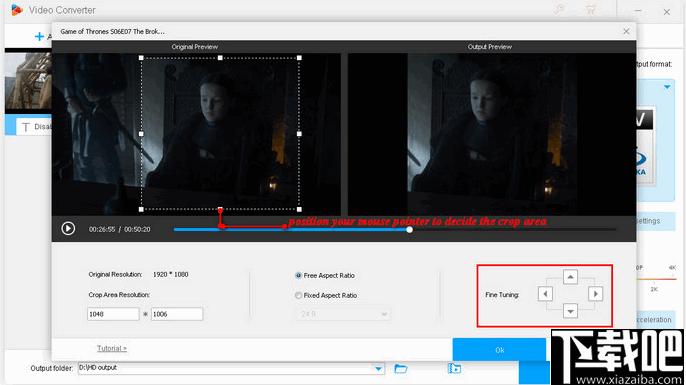The height and width of the screenshot is (385, 686).
Task: Nudge crop area right with Fine Tuning arrow
Action: (x=595, y=294)
